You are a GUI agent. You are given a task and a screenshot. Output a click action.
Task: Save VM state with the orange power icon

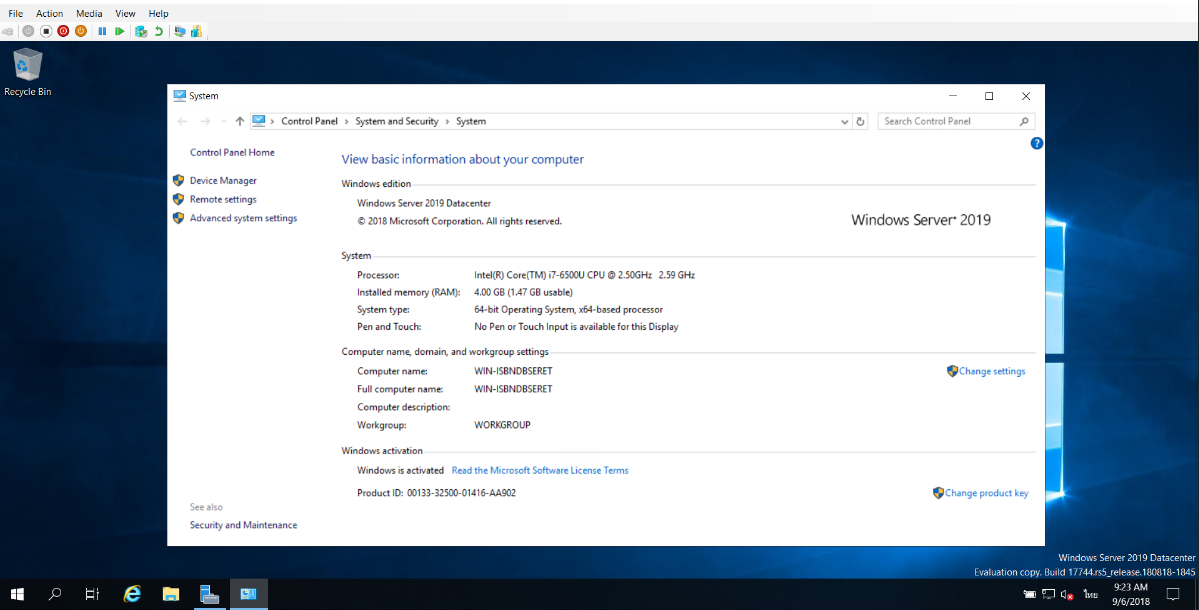(80, 31)
